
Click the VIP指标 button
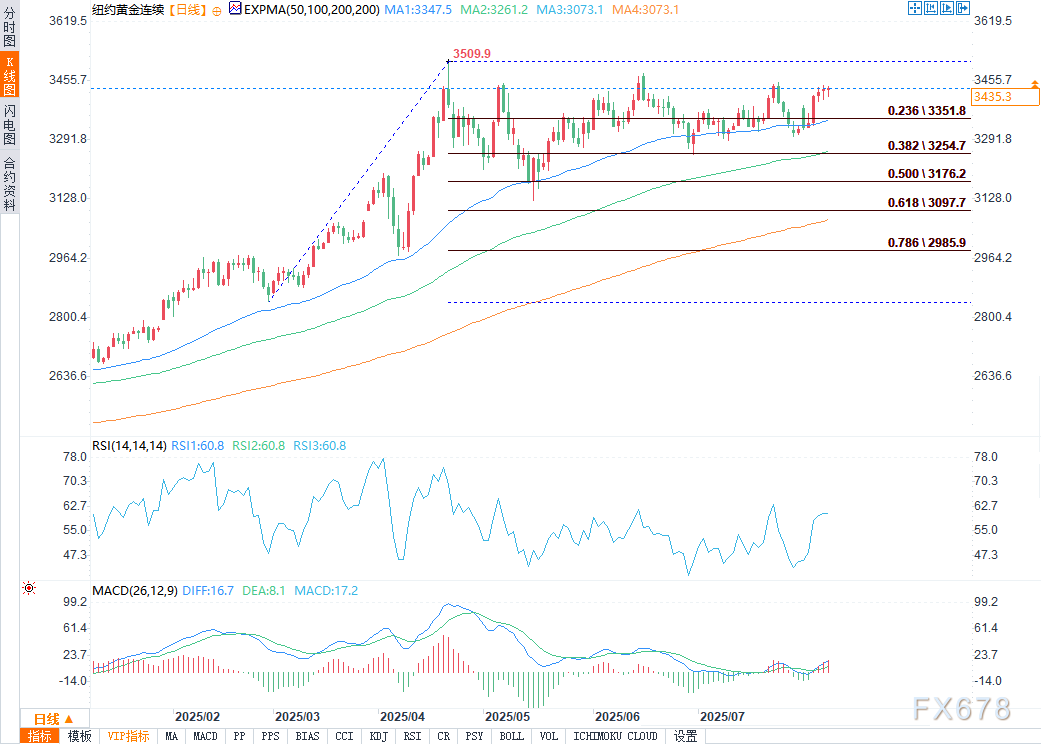(x=129, y=736)
